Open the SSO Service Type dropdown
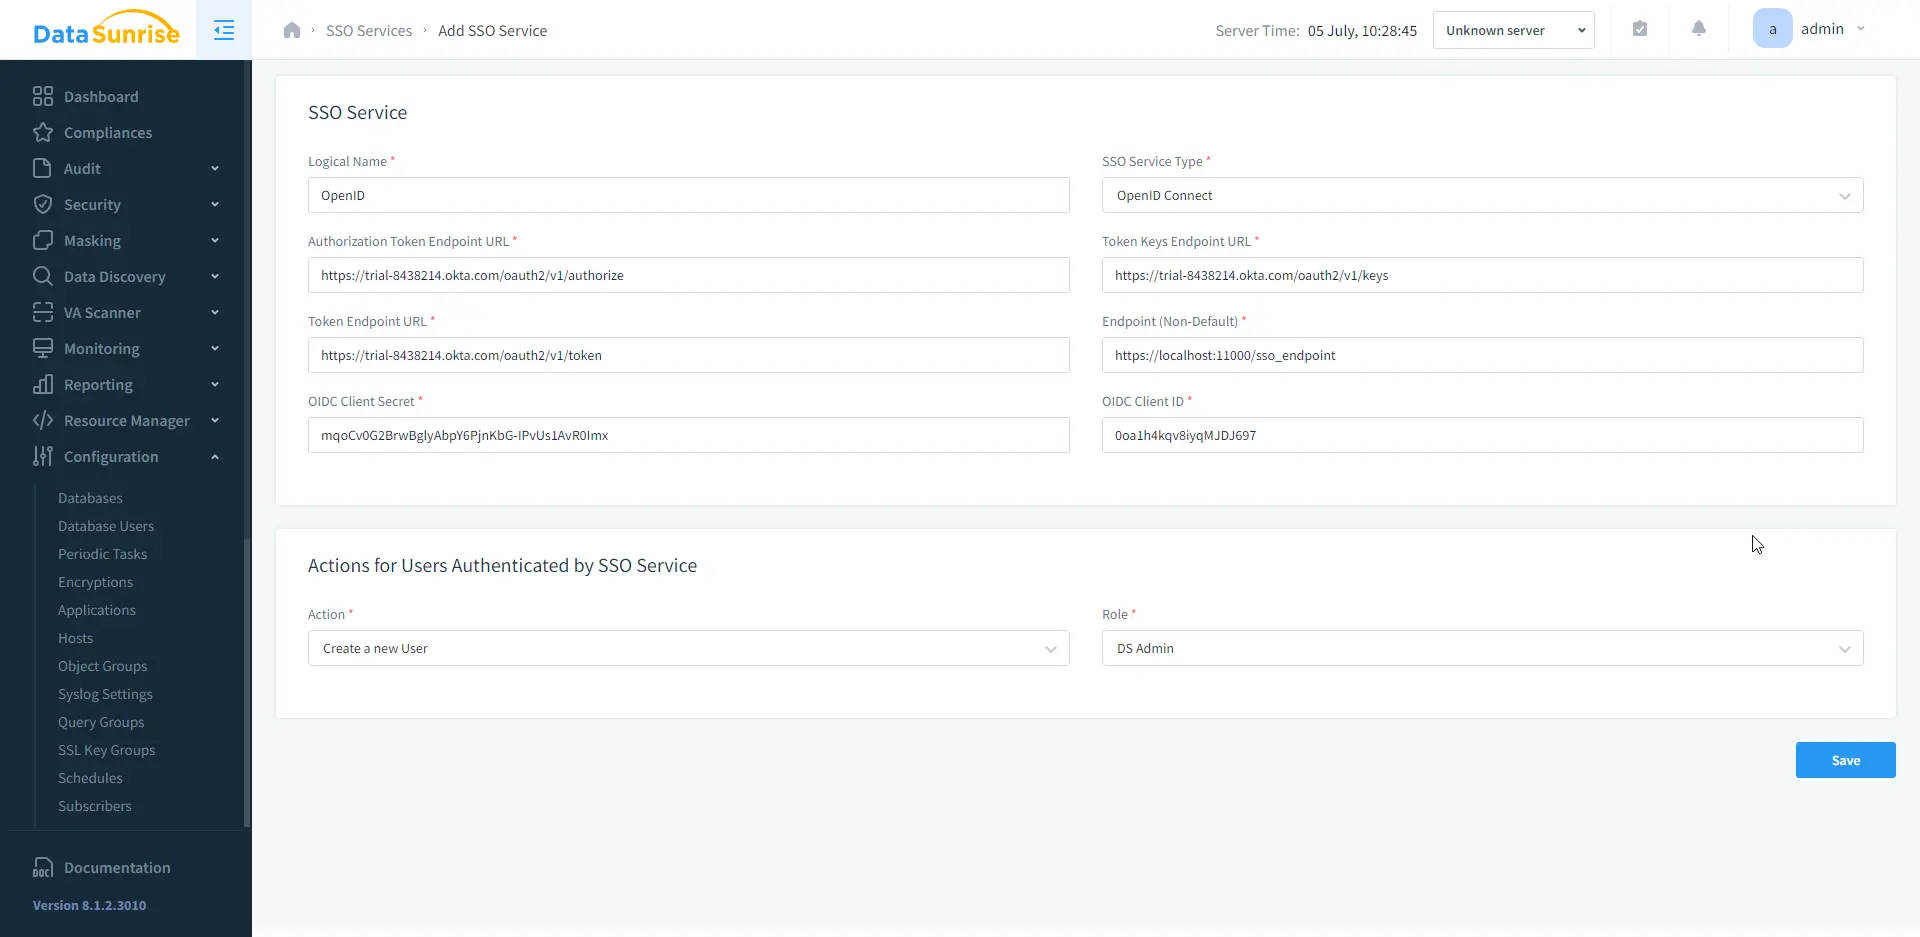Viewport: 1920px width, 937px height. pyautogui.click(x=1482, y=196)
